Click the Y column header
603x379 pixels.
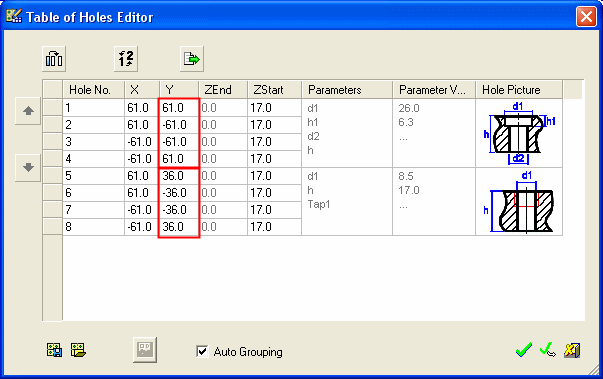(179, 90)
